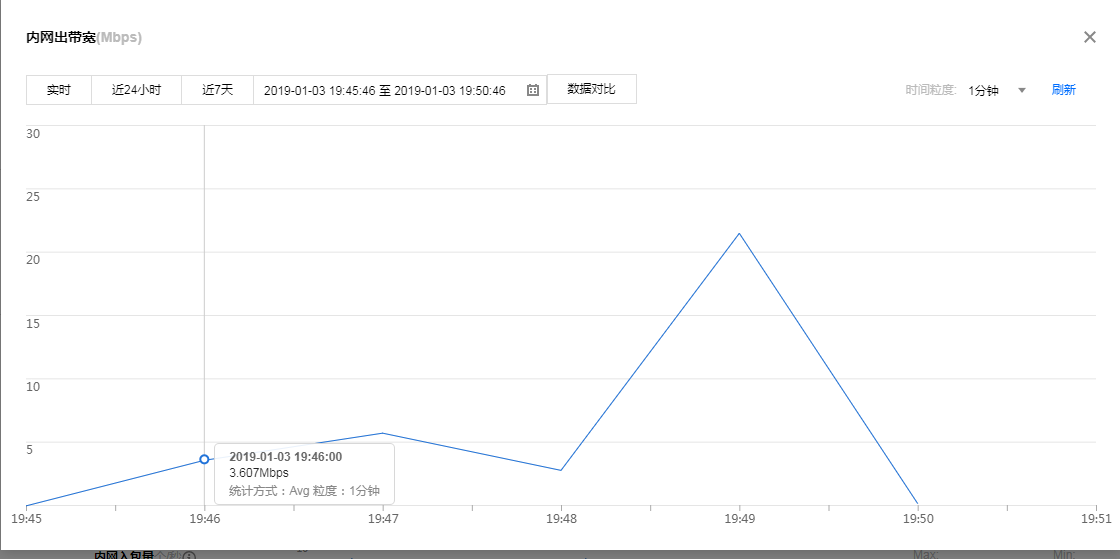Choose the 近7天 time range
This screenshot has width=1120, height=559.
pyautogui.click(x=217, y=90)
